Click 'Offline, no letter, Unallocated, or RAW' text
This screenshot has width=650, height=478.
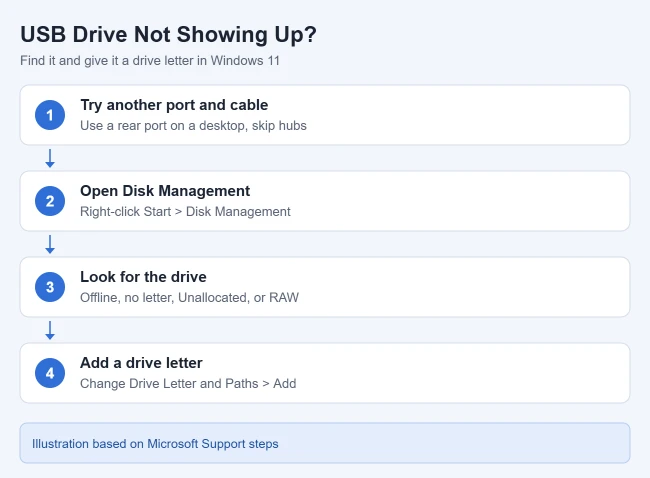(189, 298)
